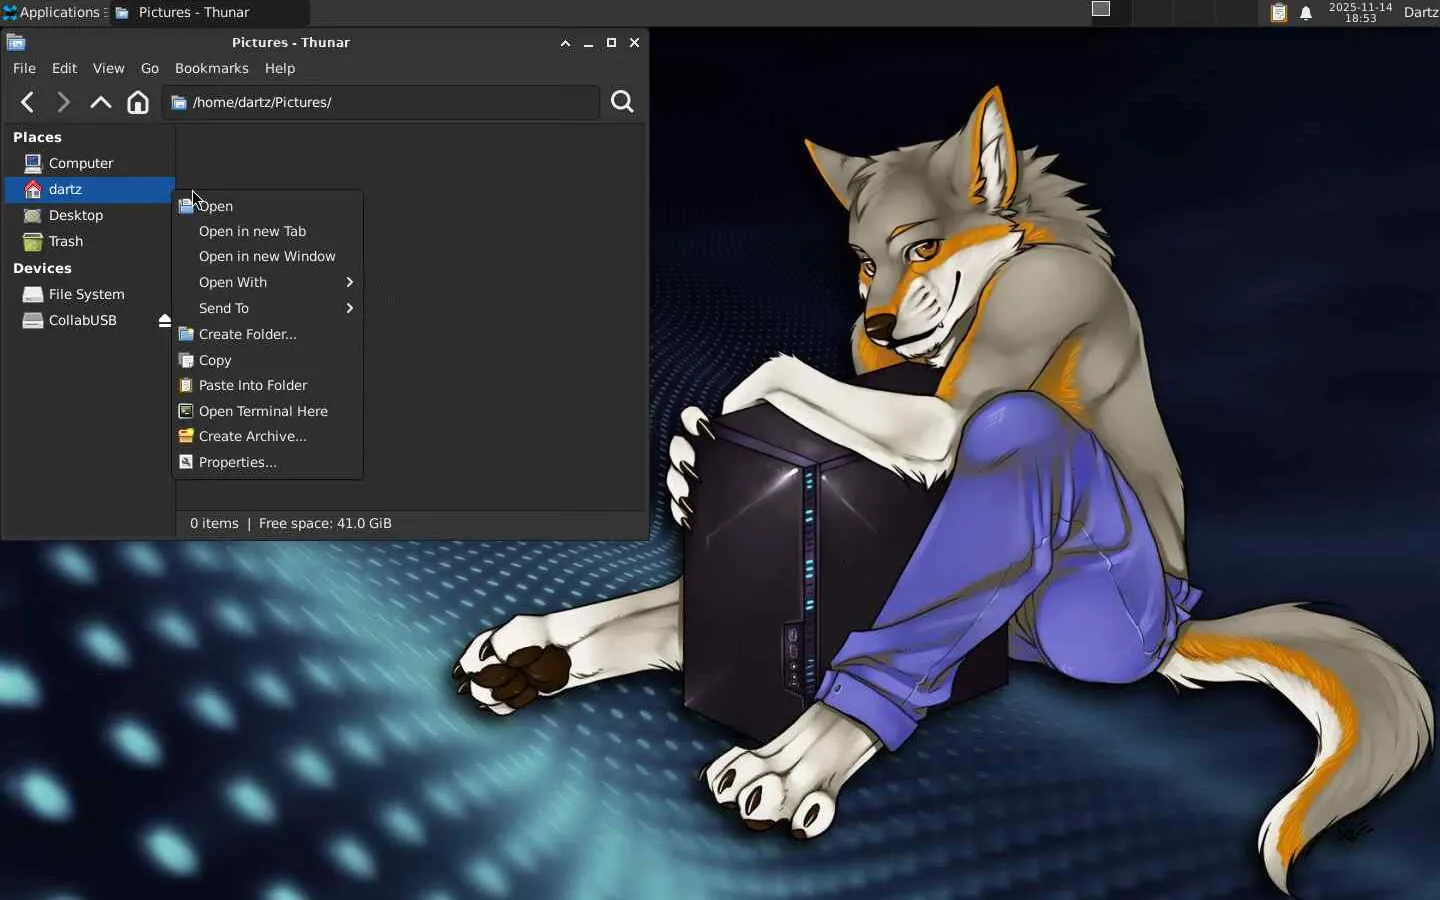Click the Desktop icon in sidebar
1440x900 pixels.
coord(33,215)
